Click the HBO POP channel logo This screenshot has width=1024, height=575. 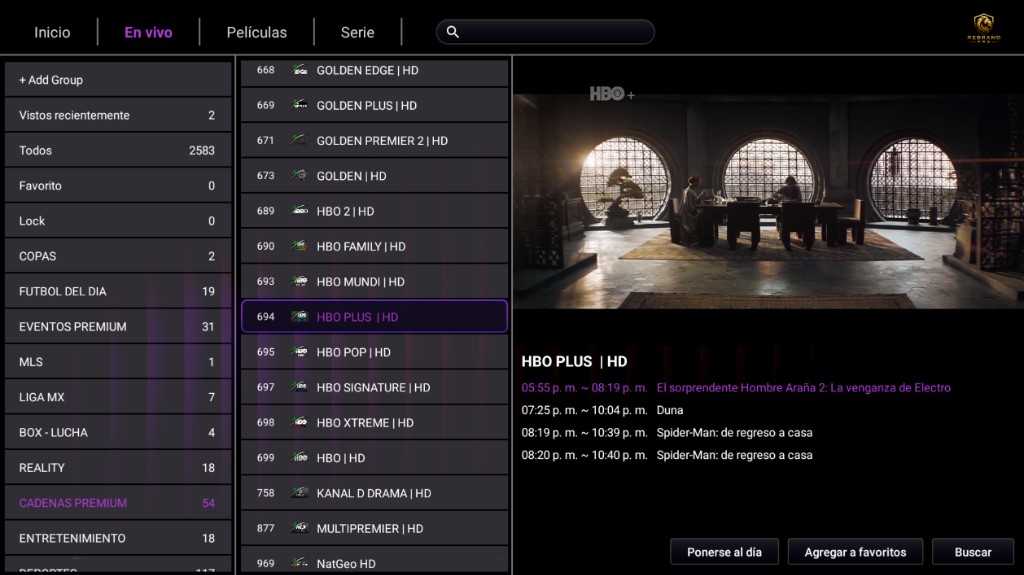coord(300,352)
